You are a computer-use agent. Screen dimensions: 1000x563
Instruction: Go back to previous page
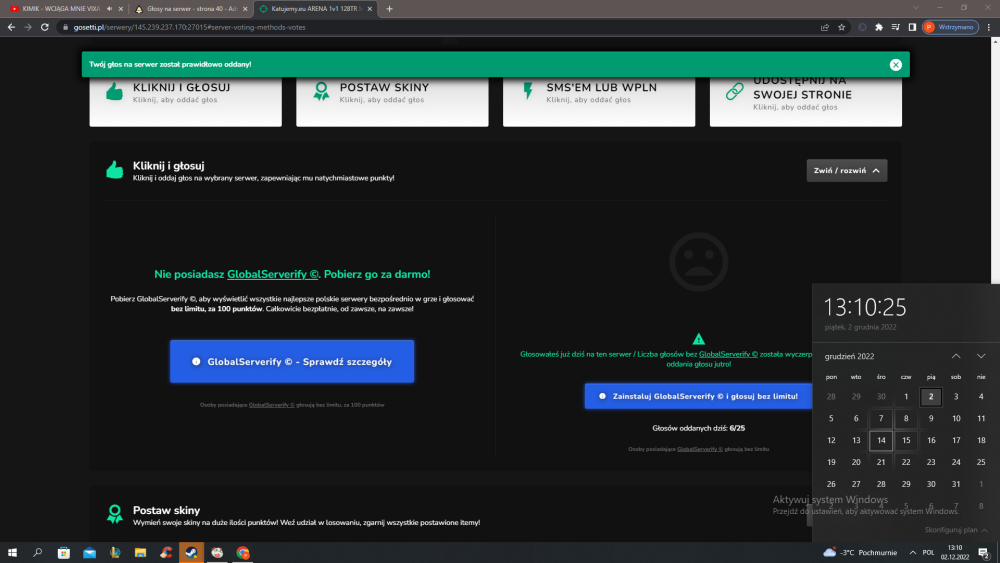point(11,27)
